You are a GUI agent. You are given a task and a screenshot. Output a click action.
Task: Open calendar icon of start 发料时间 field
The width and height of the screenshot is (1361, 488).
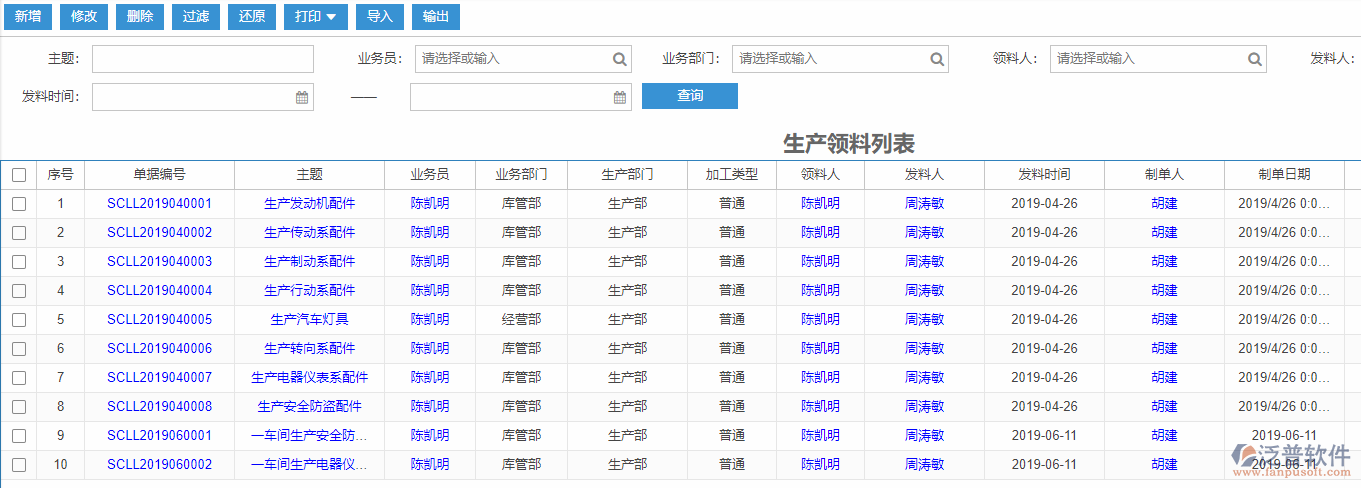[302, 97]
